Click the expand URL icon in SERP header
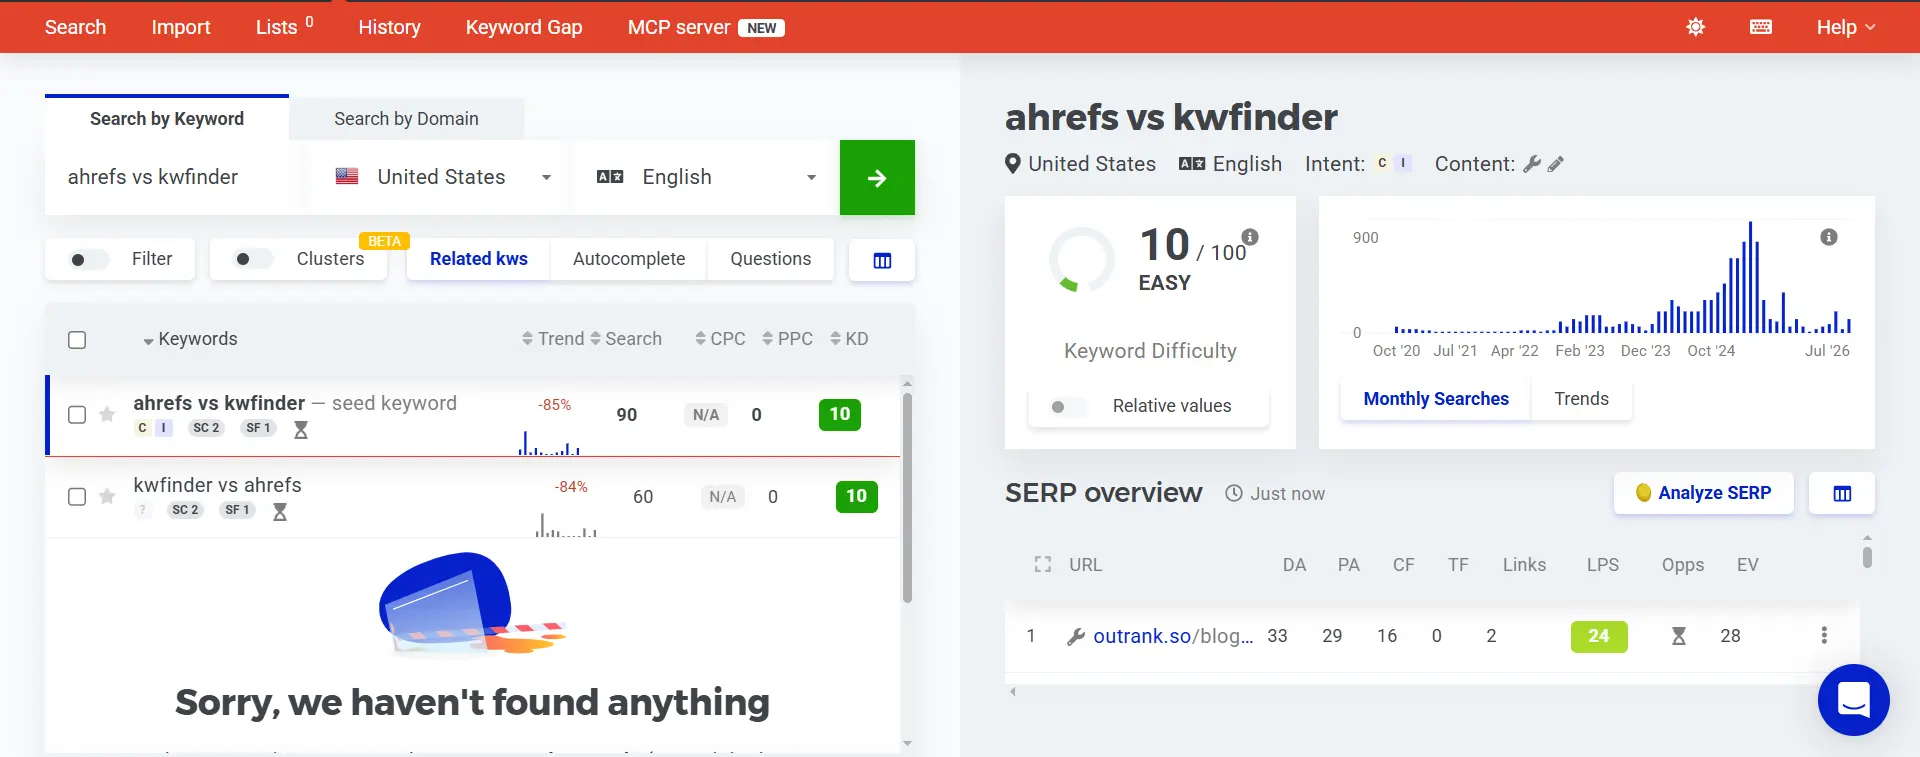 (x=1043, y=565)
